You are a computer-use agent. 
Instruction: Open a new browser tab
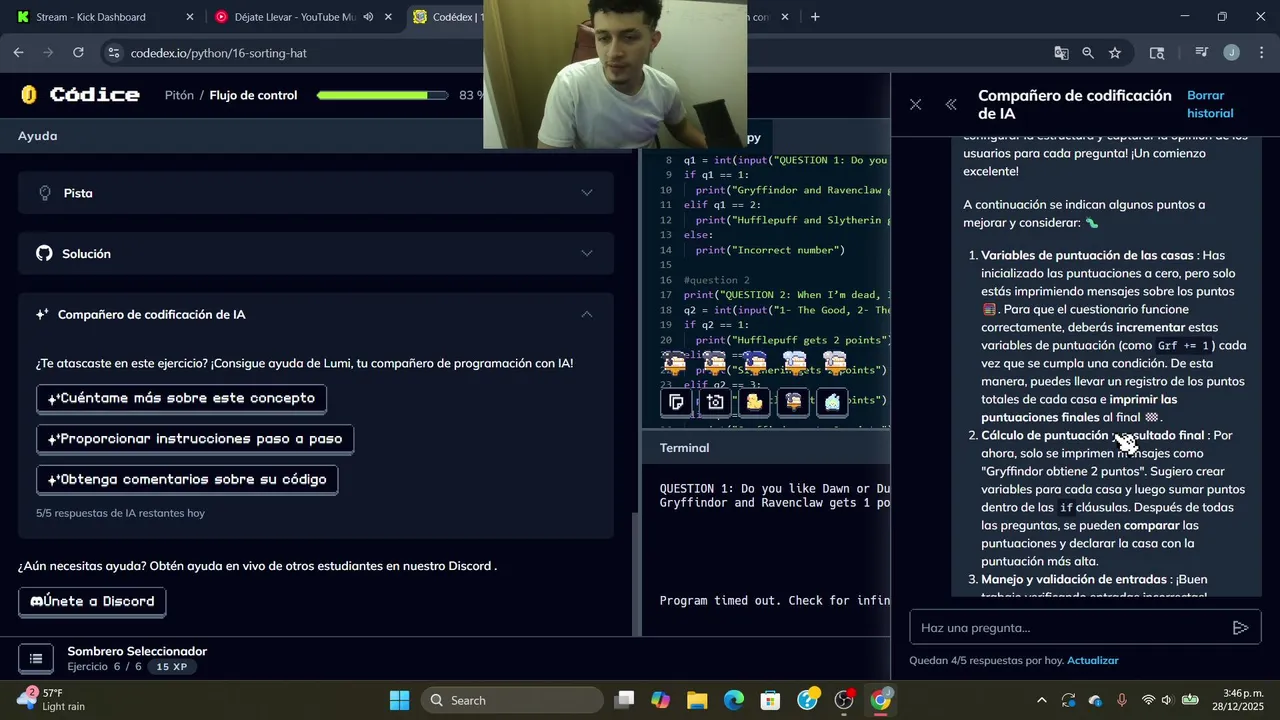[815, 17]
